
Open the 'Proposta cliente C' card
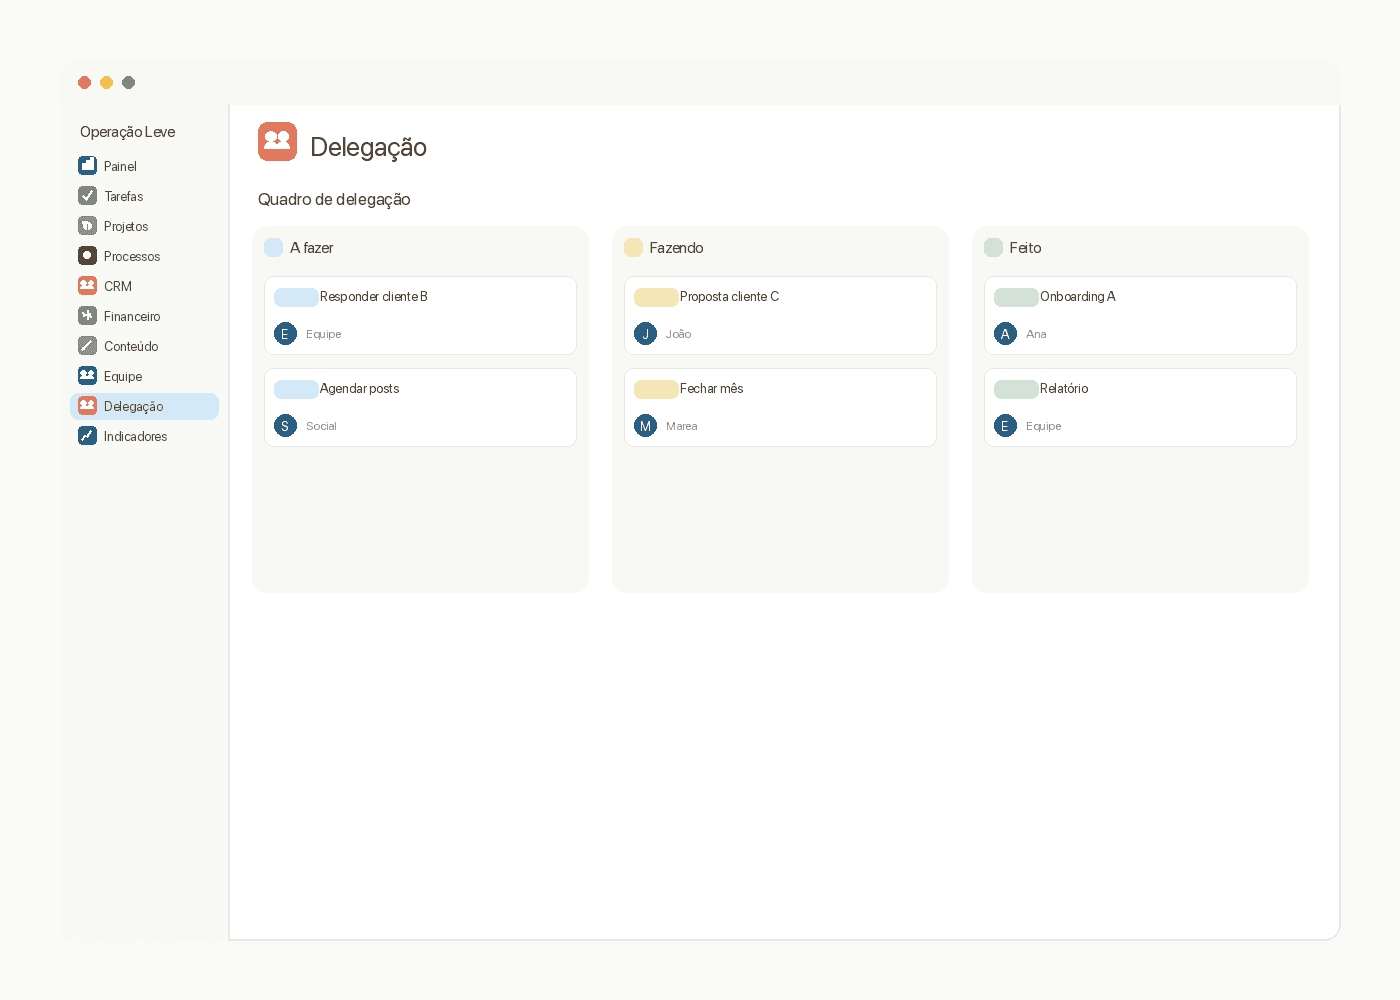(x=780, y=315)
